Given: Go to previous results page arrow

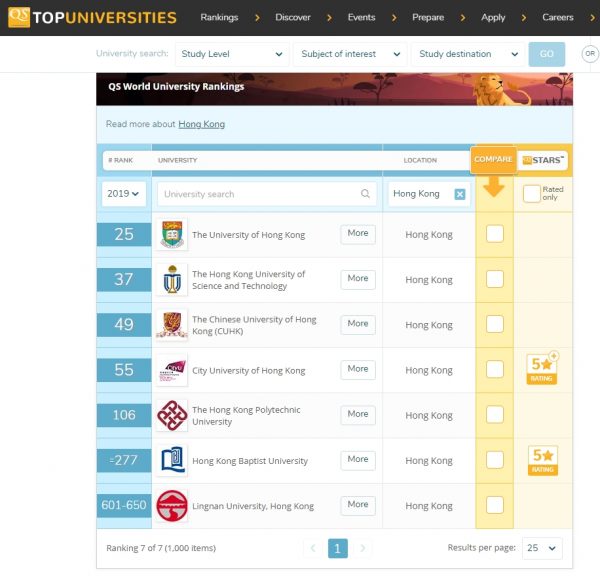Looking at the screenshot, I should 313,548.
